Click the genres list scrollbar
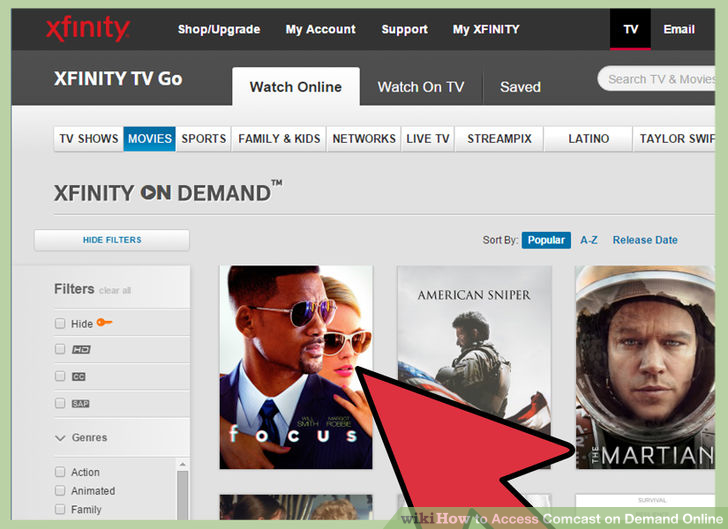Image resolution: width=728 pixels, height=529 pixels. 182,494
